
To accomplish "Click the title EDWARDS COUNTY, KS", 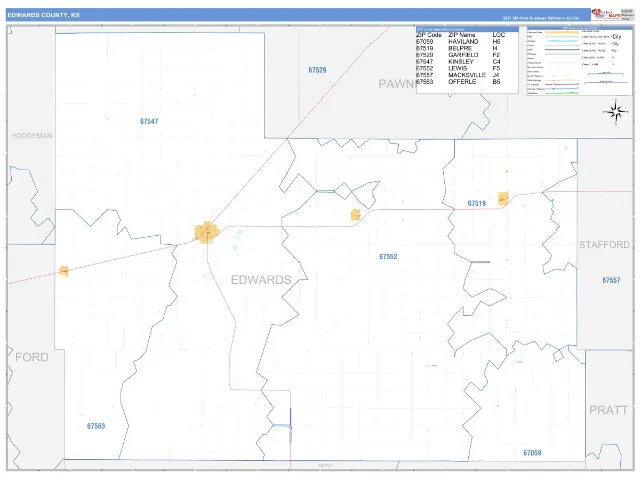I will (44, 15).
